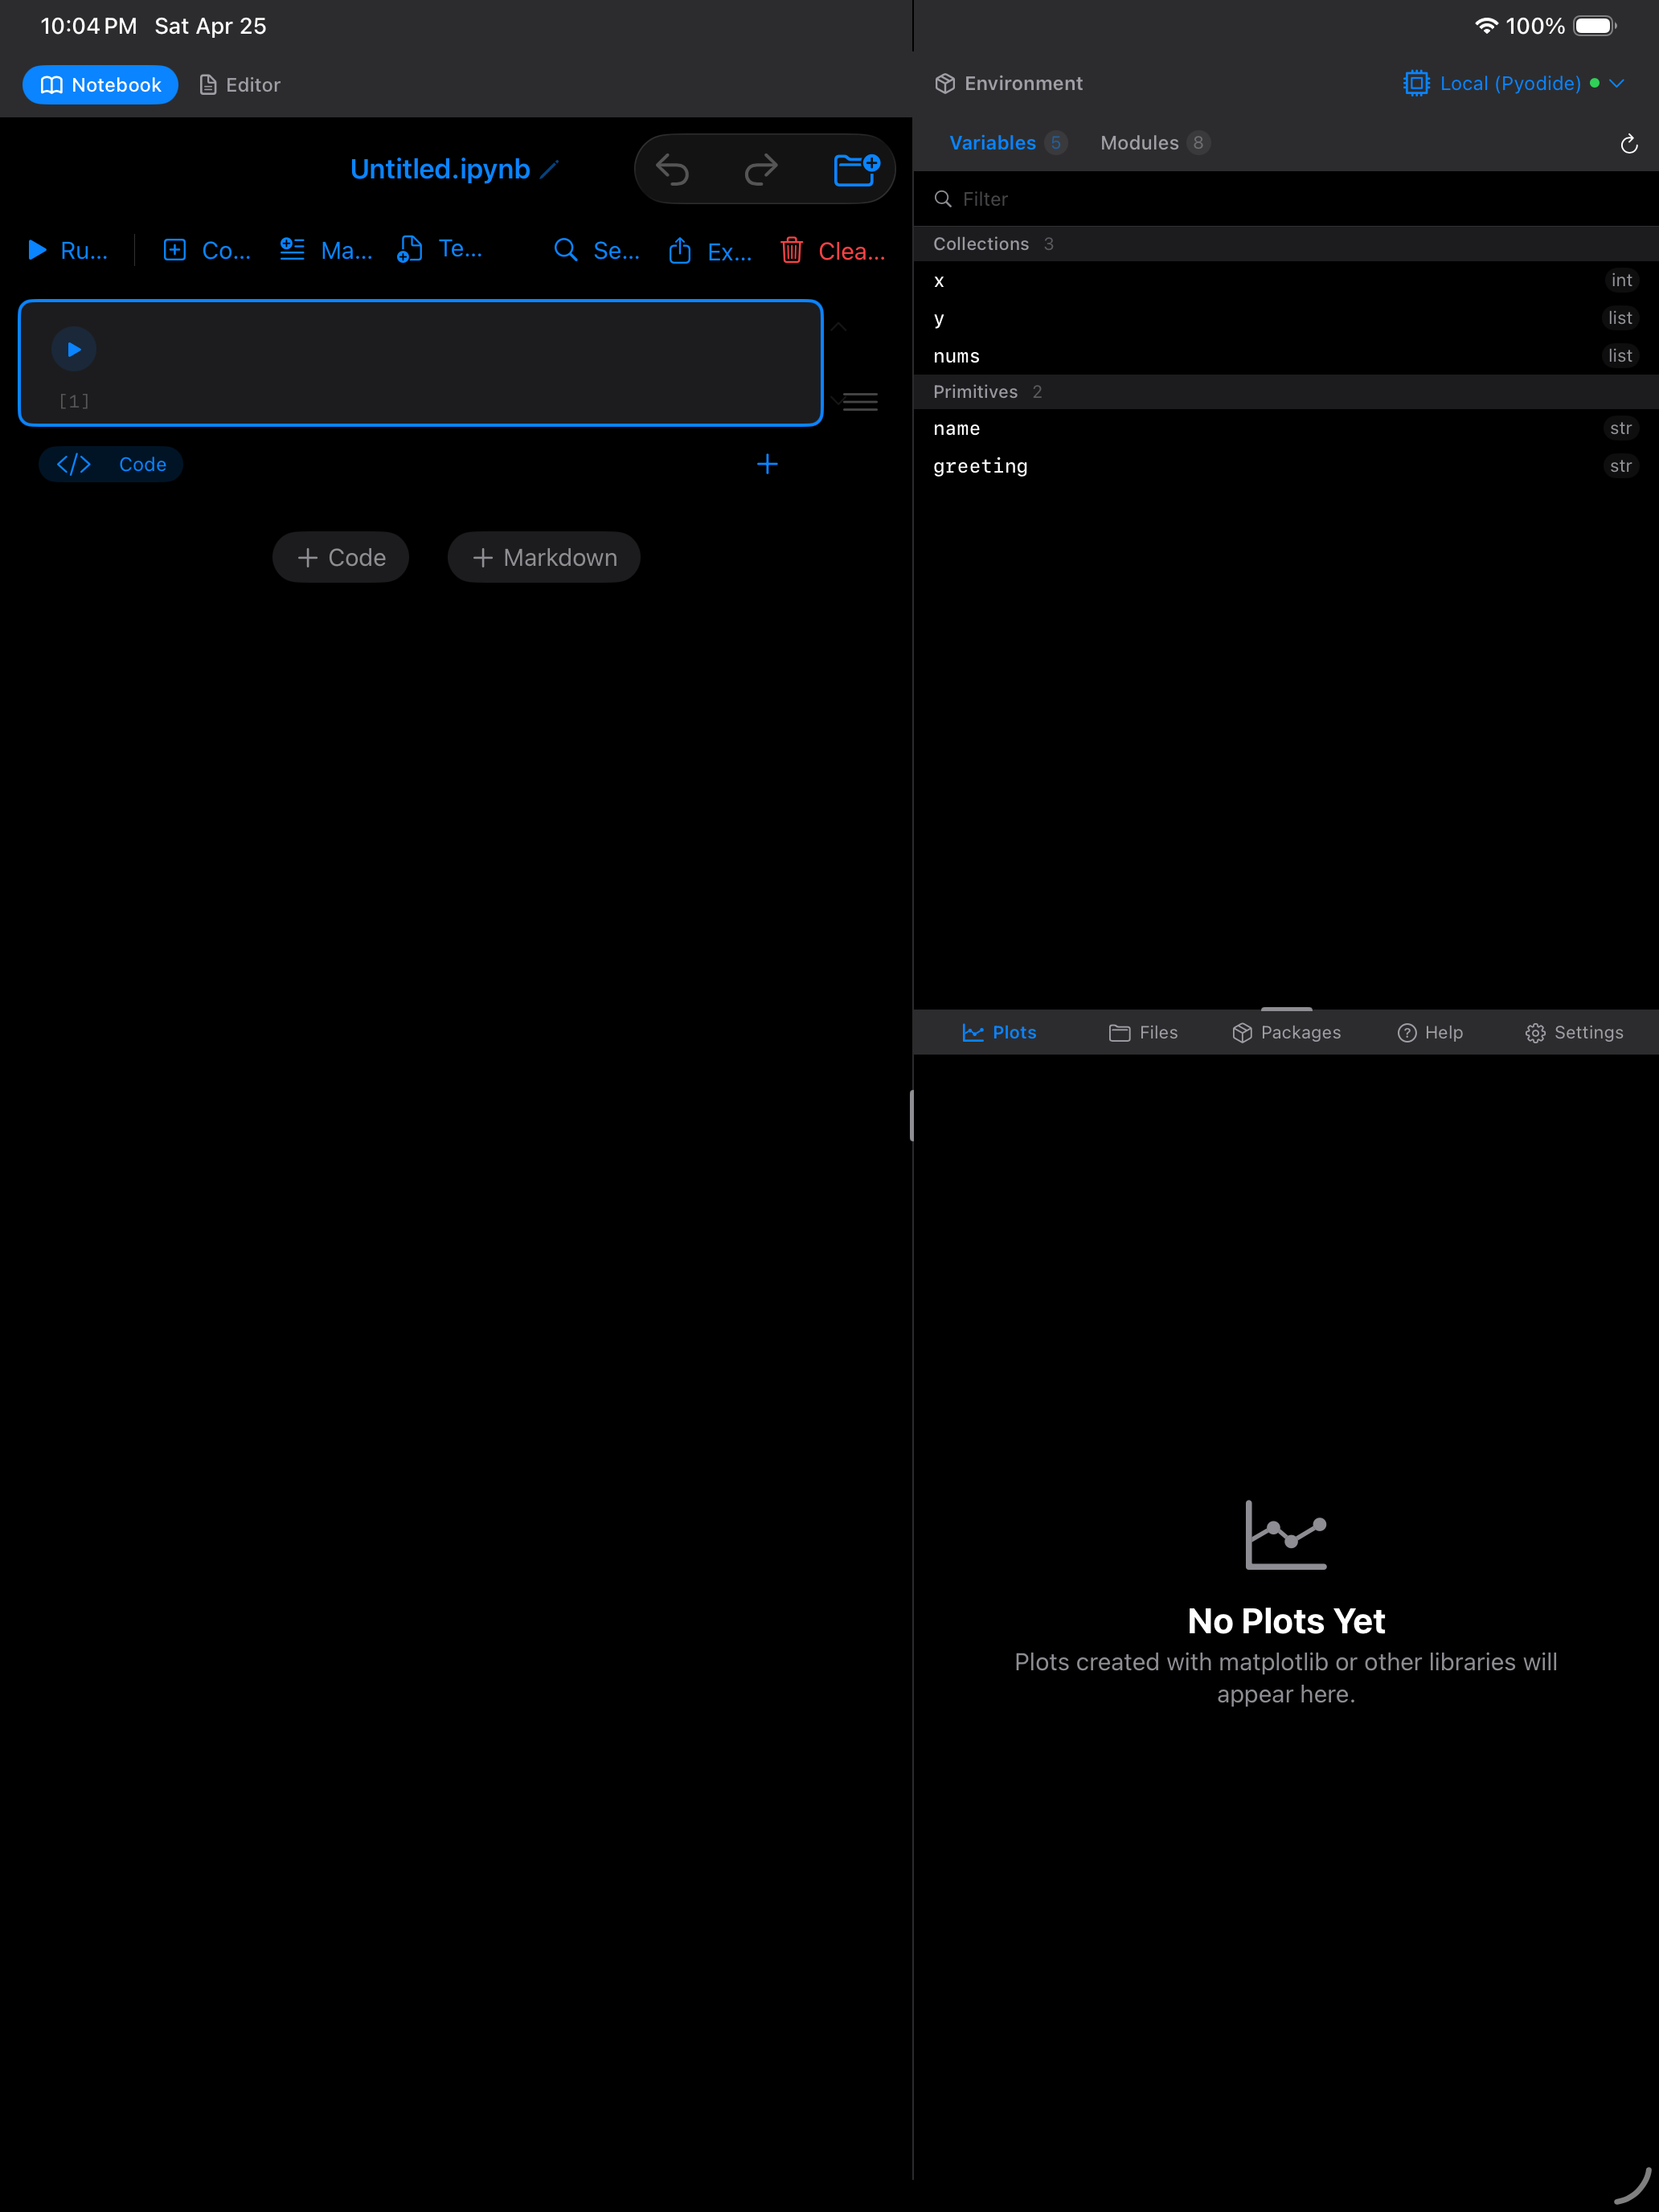Open the cell drag handle menu

(860, 402)
